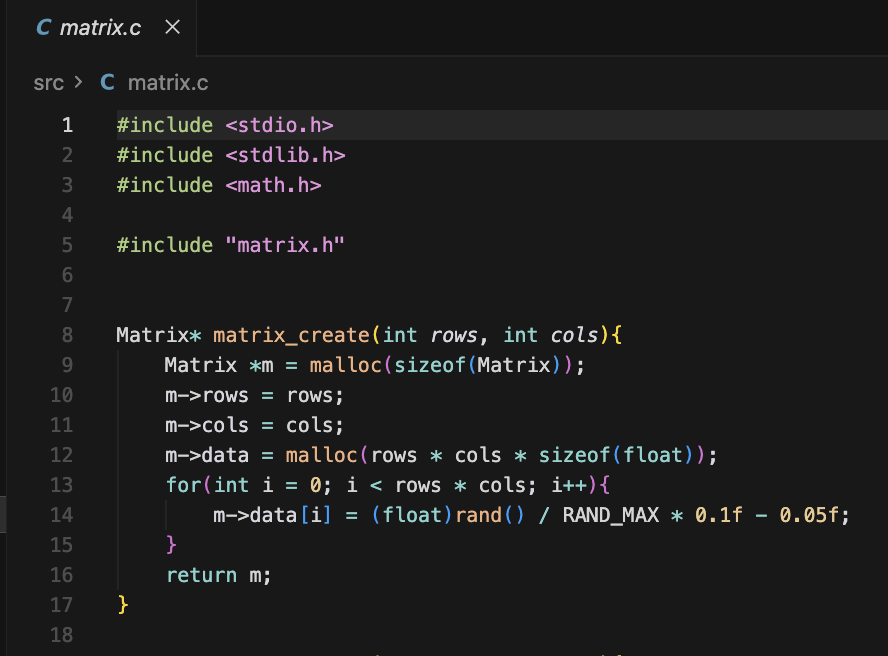The image size is (888, 656).
Task: Click the rows parameter in function signature
Action: pyautogui.click(x=454, y=335)
